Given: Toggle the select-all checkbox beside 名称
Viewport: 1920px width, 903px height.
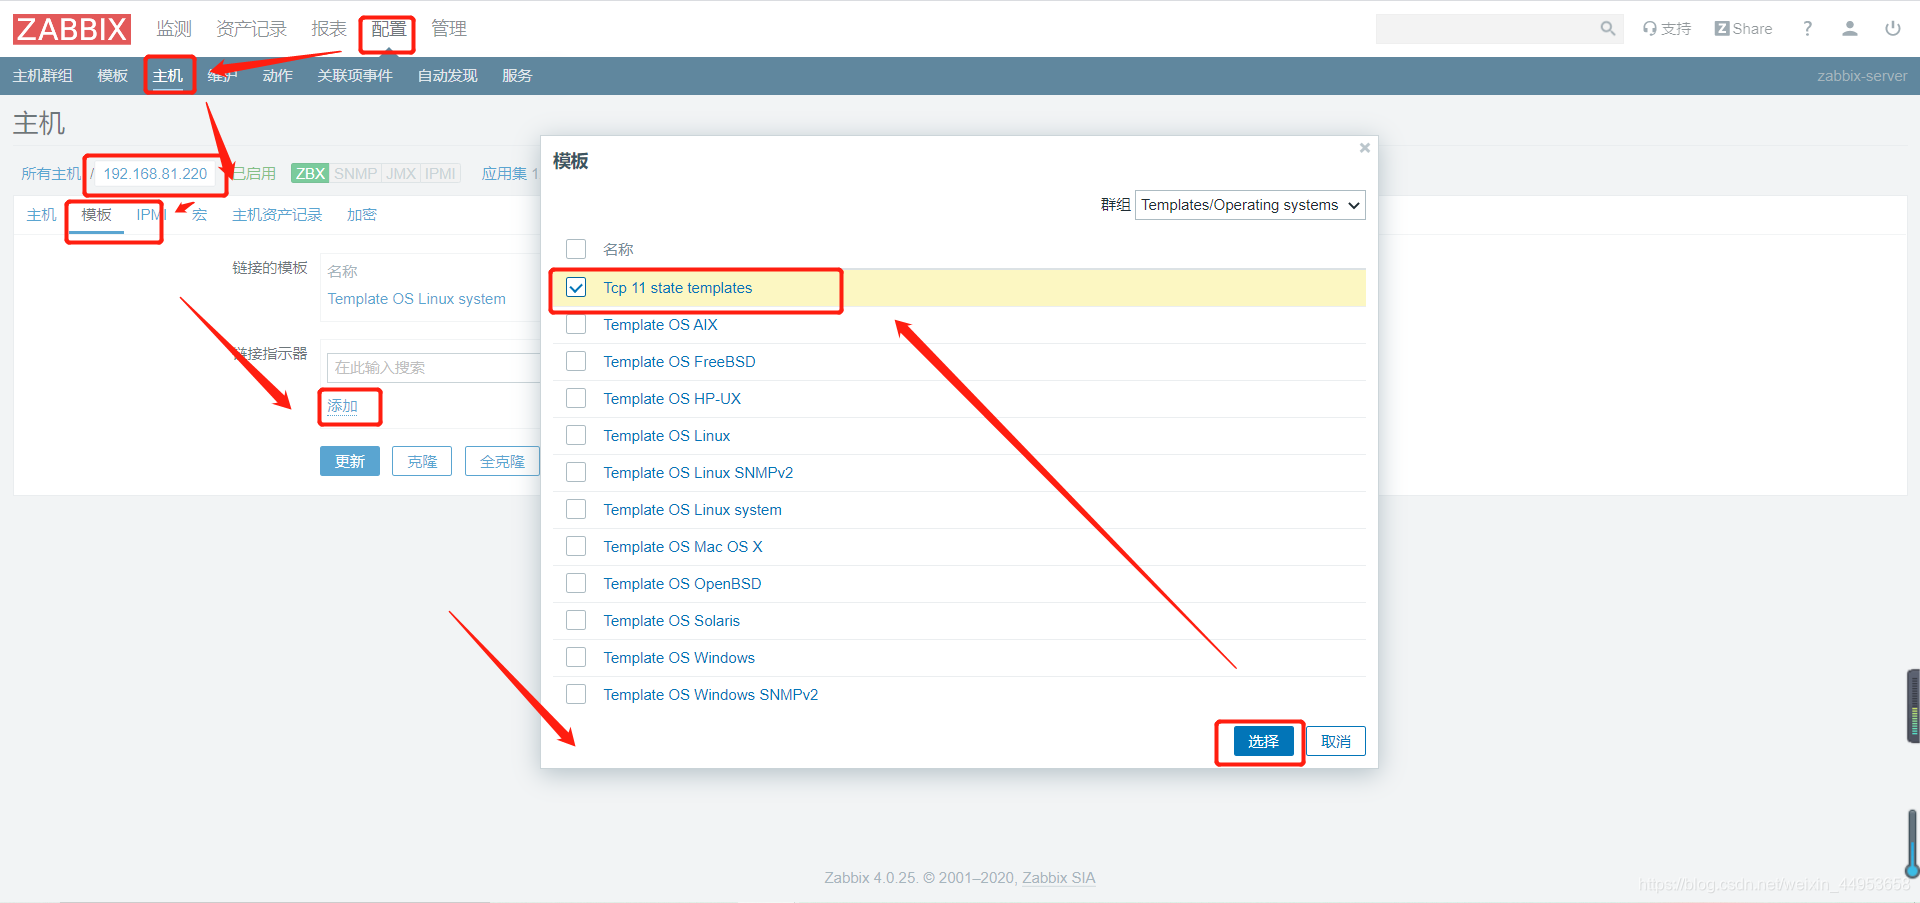Looking at the screenshot, I should coord(576,249).
